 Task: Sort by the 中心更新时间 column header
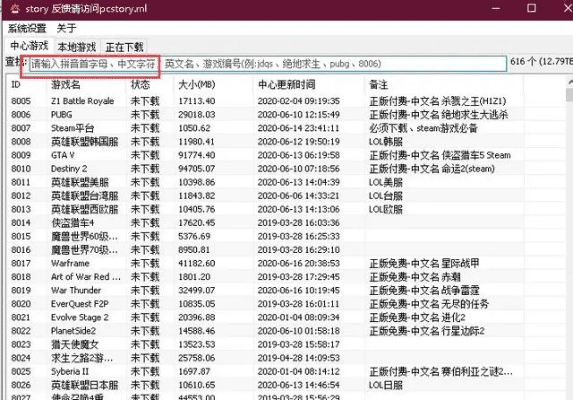pos(308,85)
